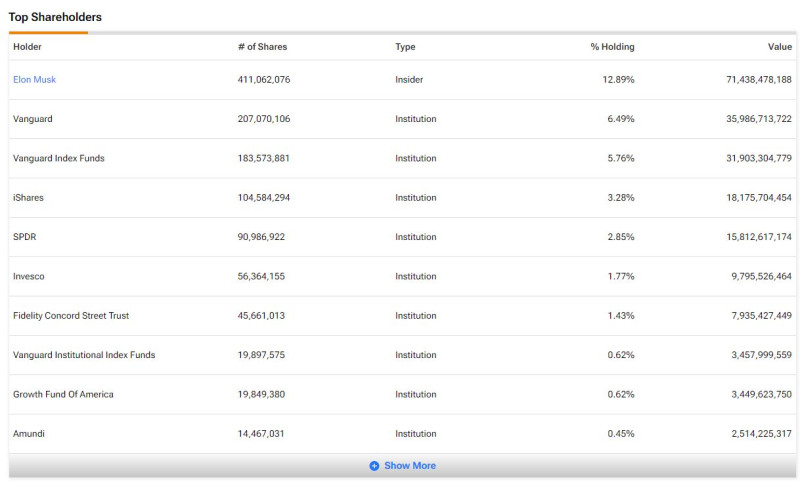This screenshot has height=482, width=800.
Task: Click the 3.28% holding value
Action: point(621,197)
